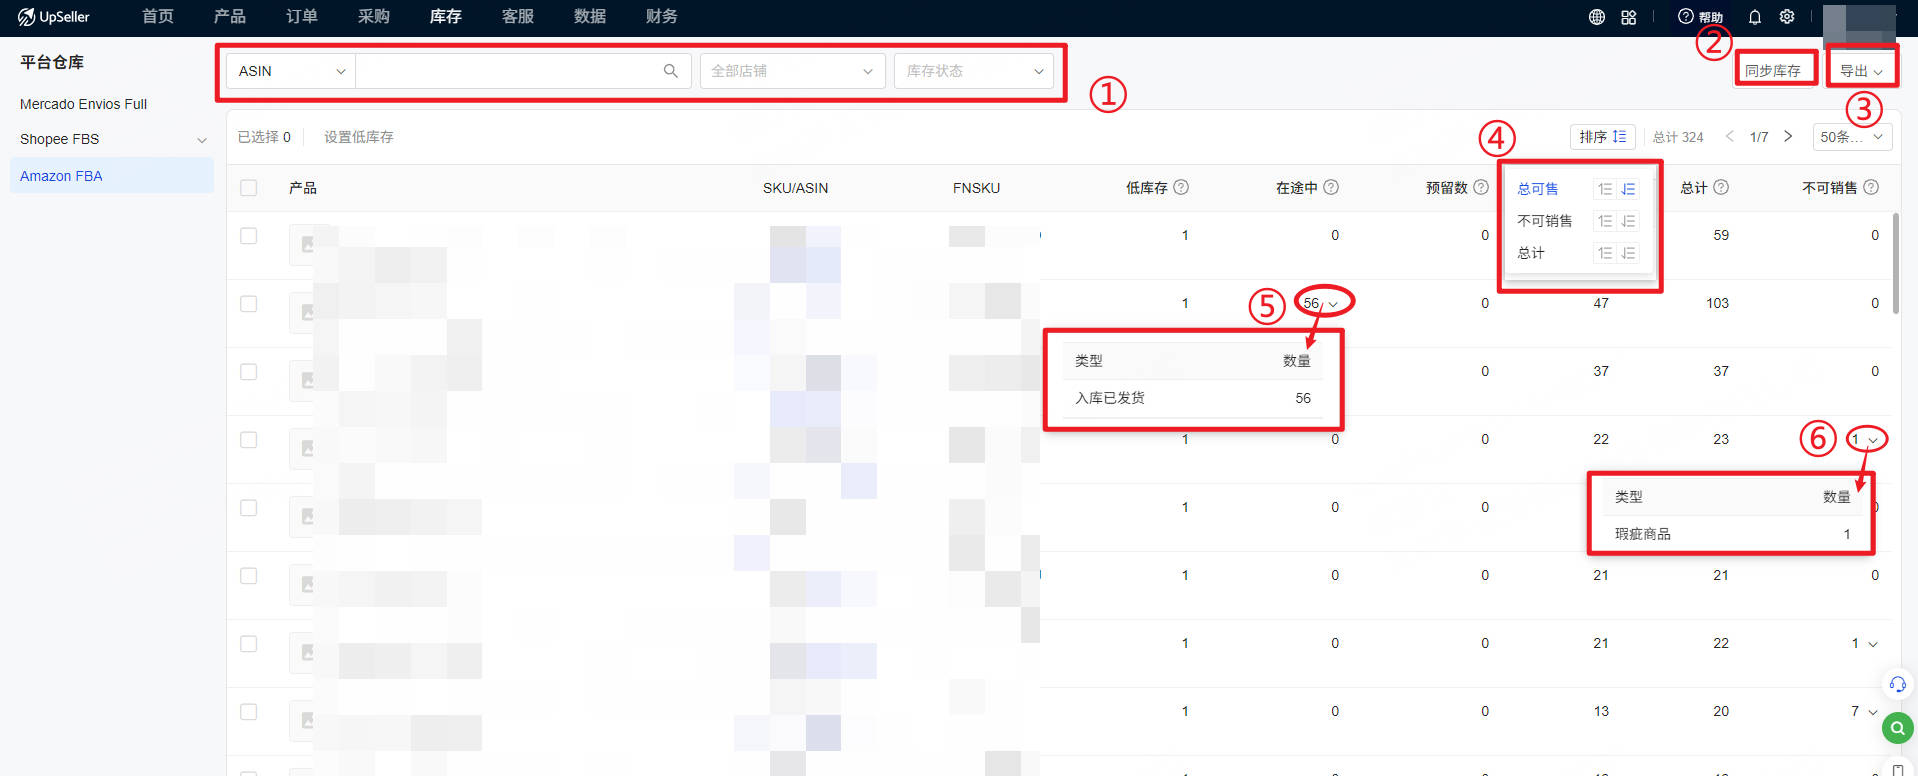Click the help icon beside 不可销售 column header

pos(1871,187)
